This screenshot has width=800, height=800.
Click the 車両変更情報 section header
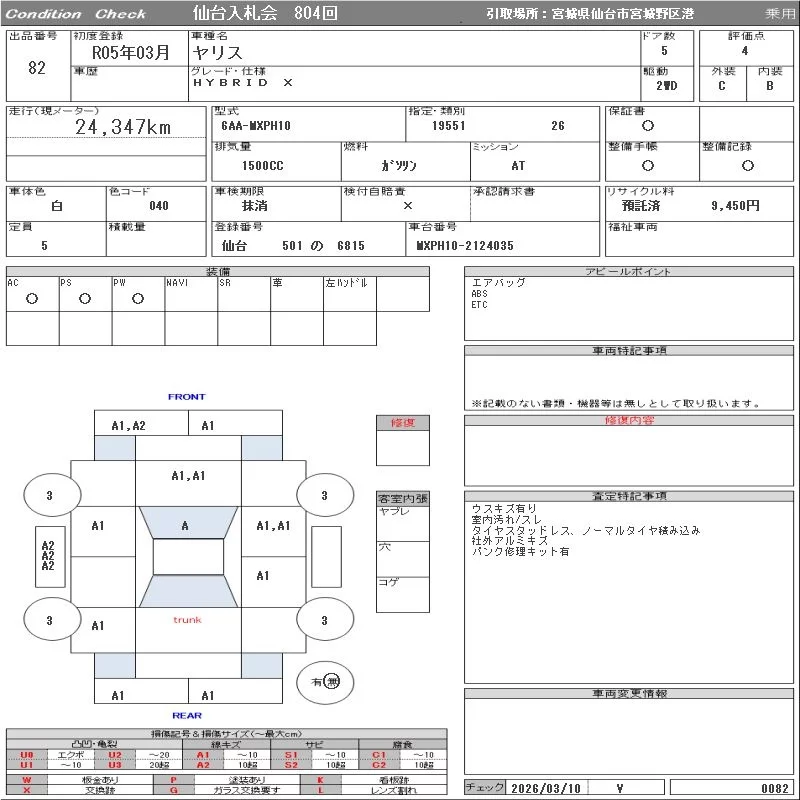click(x=629, y=693)
